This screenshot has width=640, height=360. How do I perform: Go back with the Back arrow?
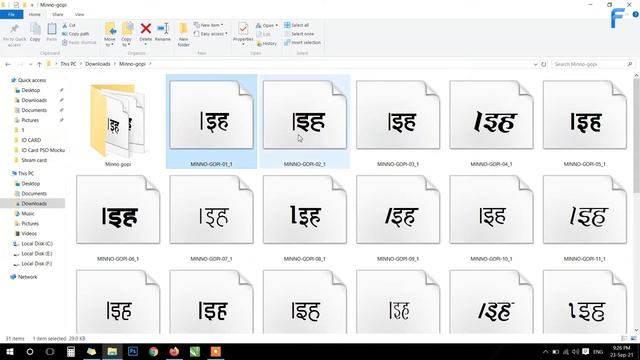[x=8, y=64]
